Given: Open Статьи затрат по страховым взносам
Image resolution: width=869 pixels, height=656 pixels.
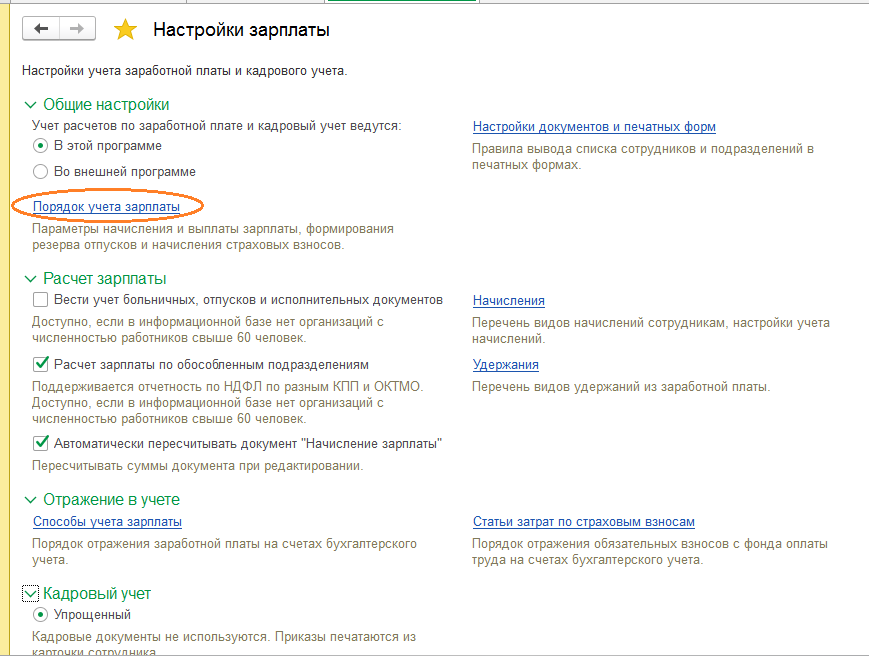Looking at the screenshot, I should (585, 522).
